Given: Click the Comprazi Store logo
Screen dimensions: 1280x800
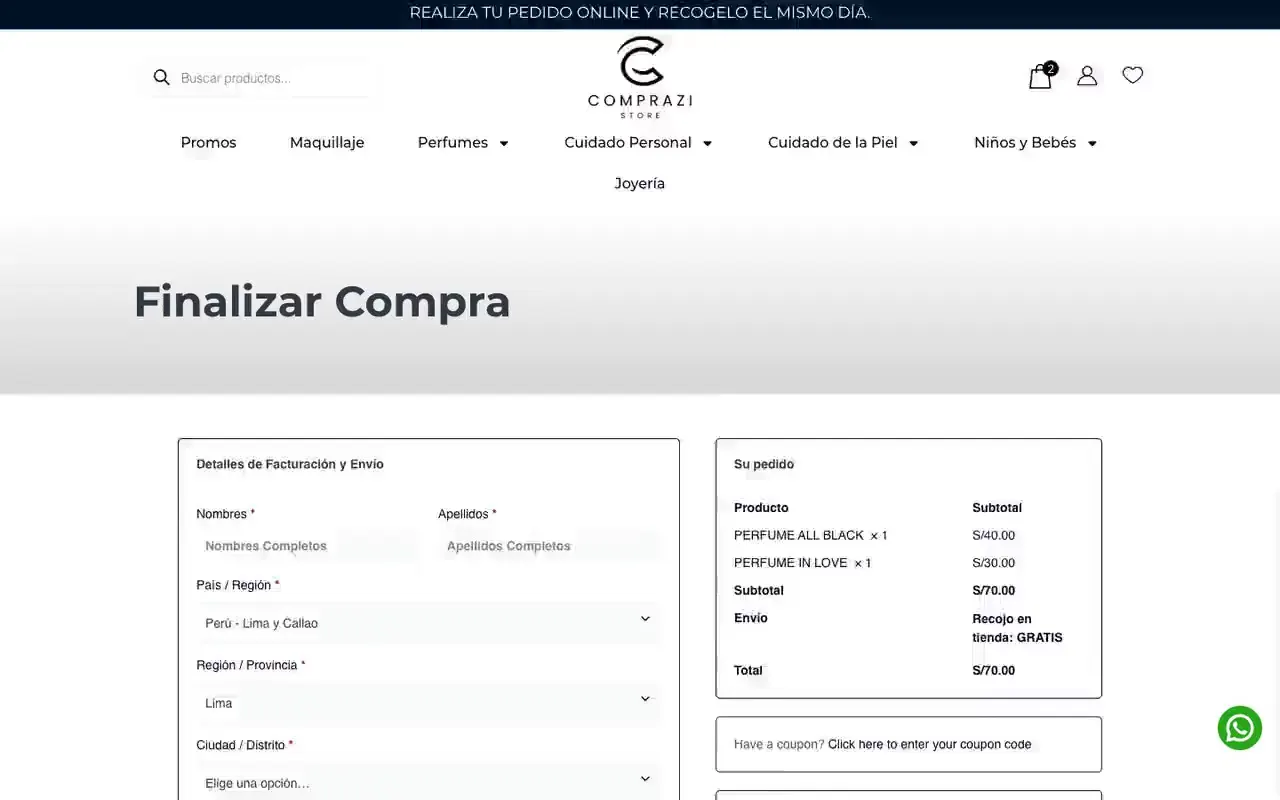Looking at the screenshot, I should point(640,78).
